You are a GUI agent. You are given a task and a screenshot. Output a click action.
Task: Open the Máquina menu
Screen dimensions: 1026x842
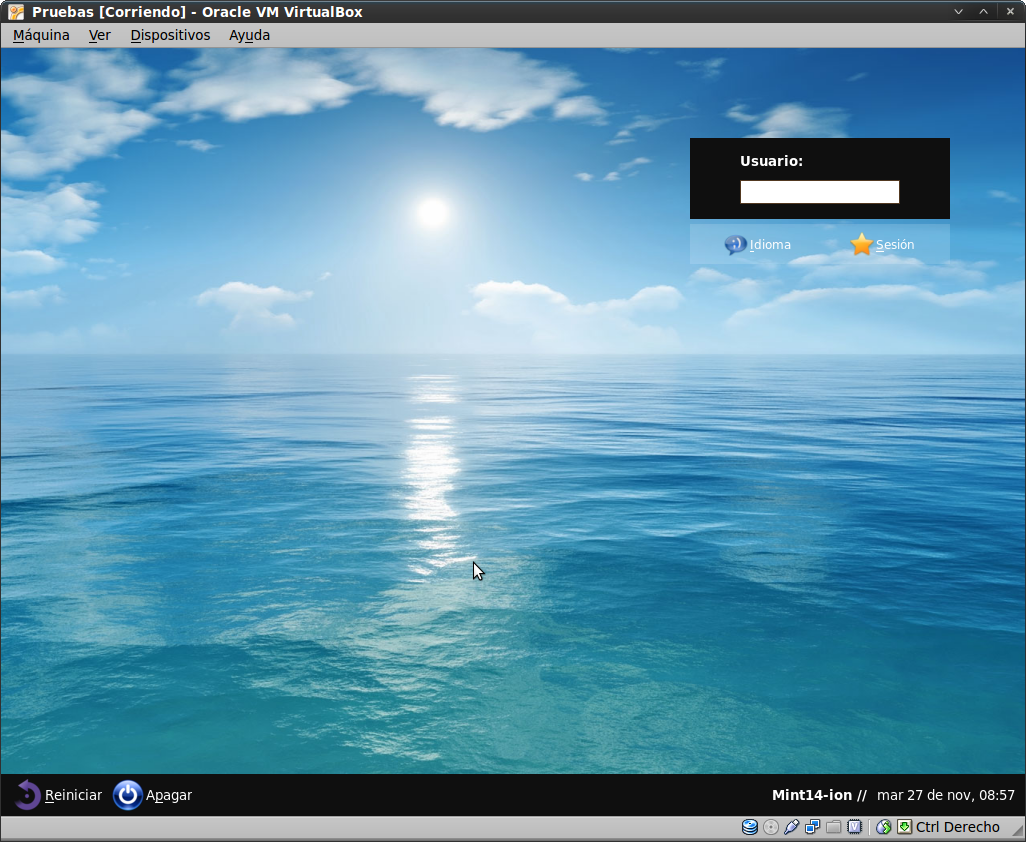[x=41, y=35]
